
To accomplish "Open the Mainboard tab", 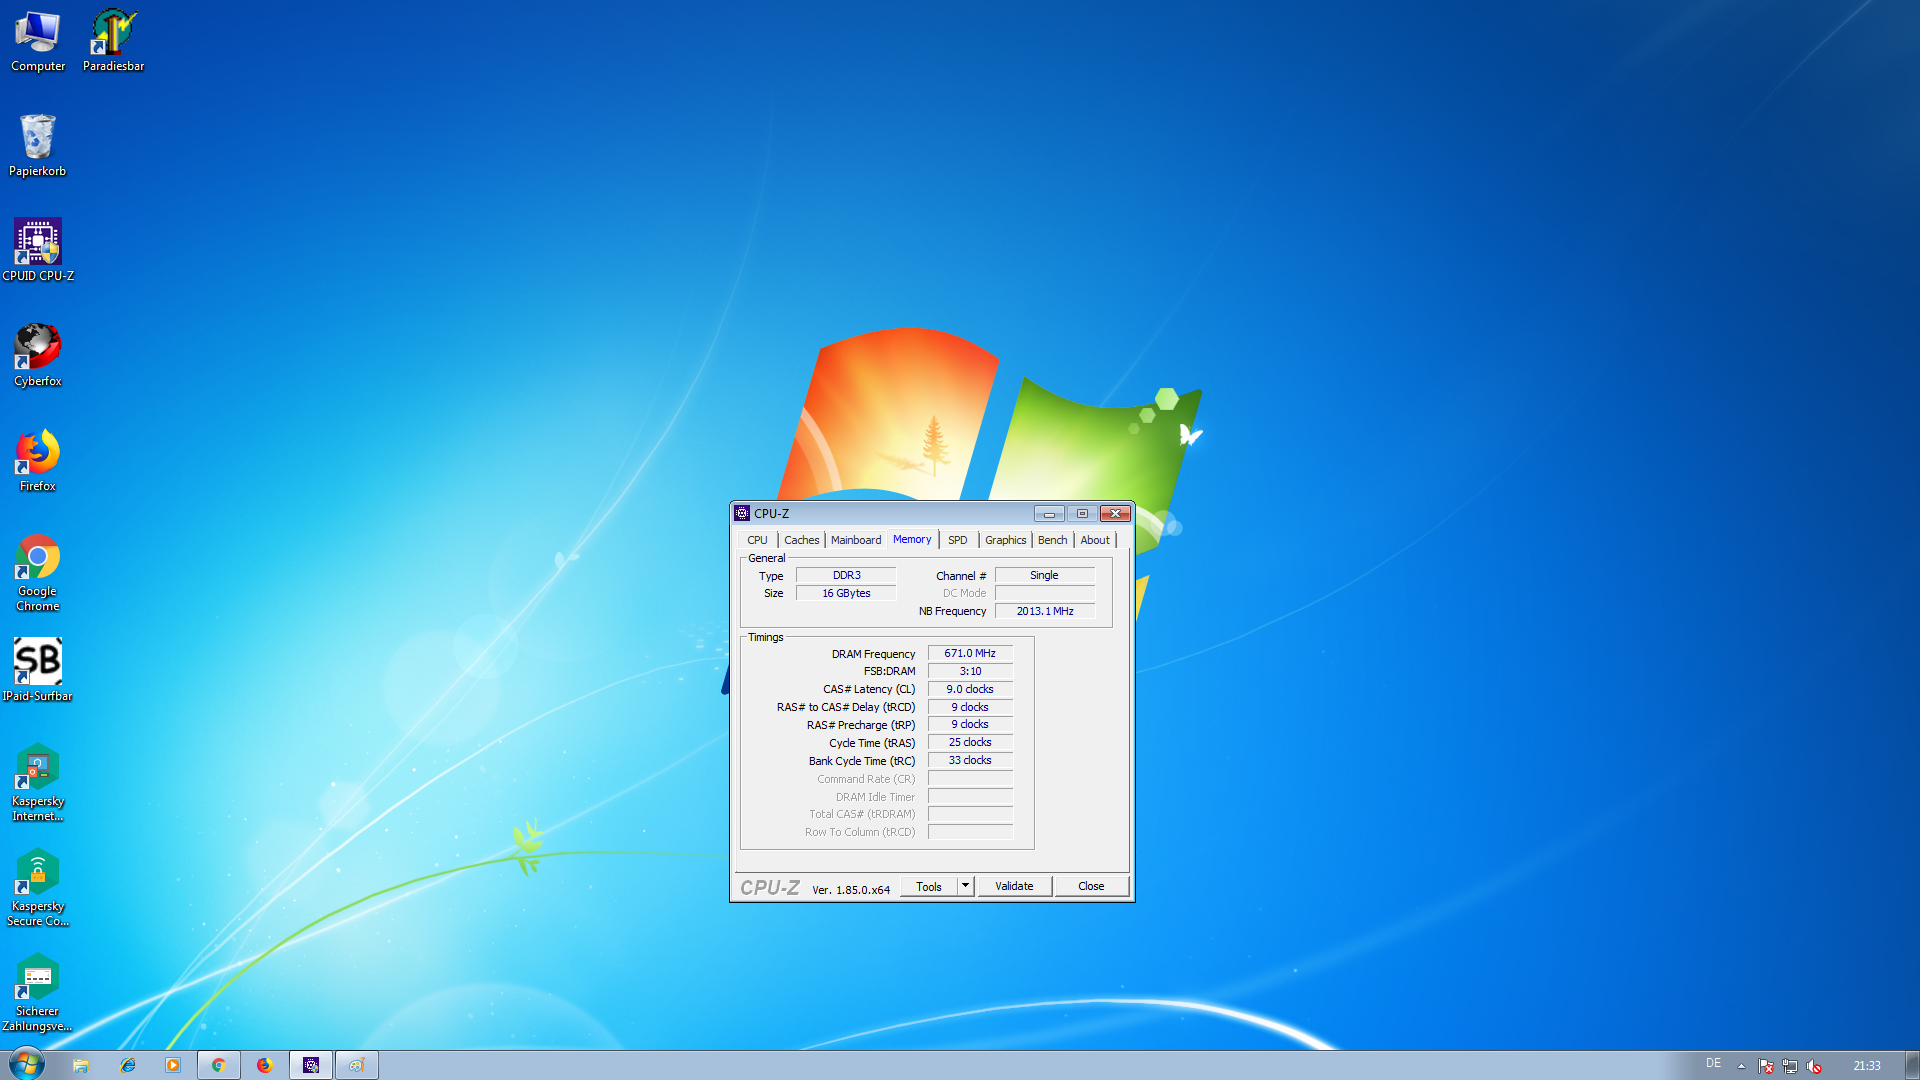I will [x=856, y=540].
